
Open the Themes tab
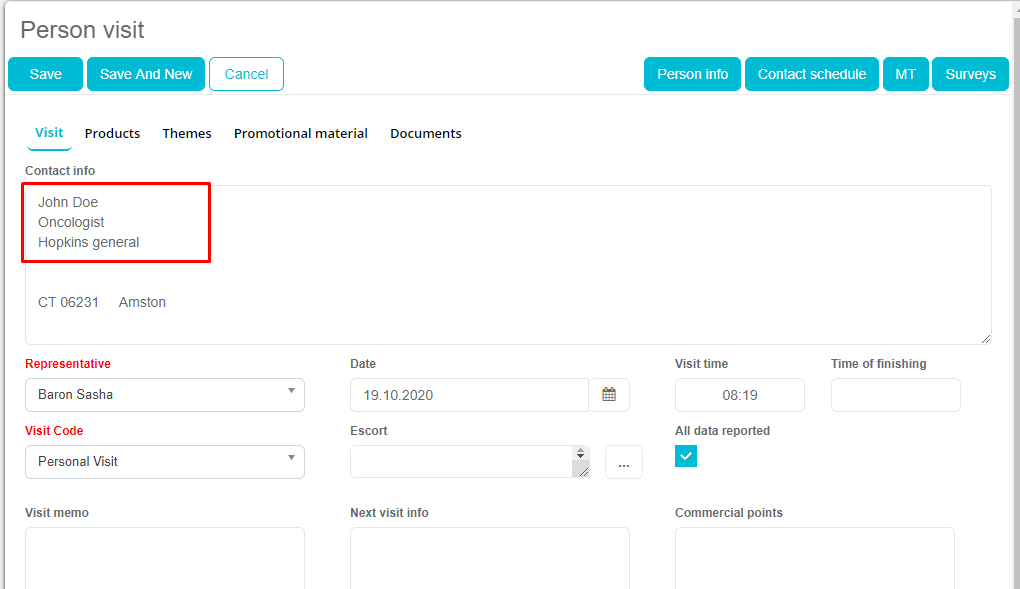point(187,133)
